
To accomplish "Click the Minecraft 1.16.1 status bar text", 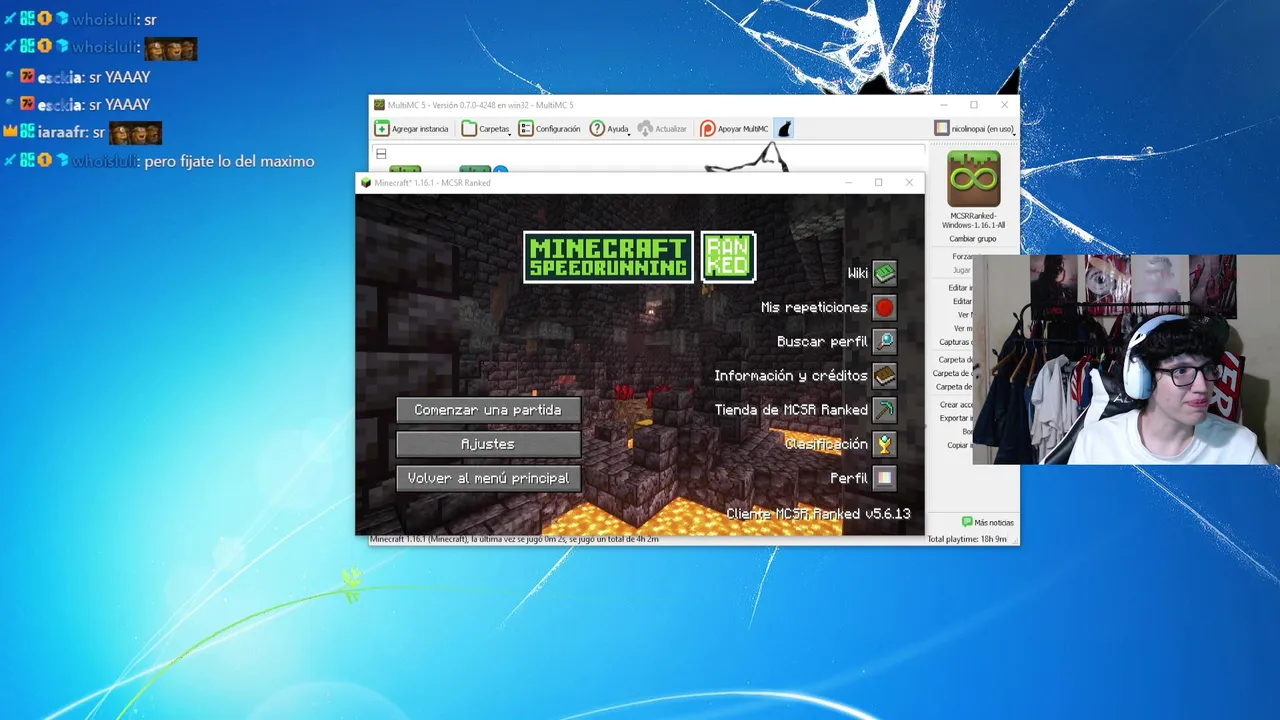I will tap(514, 539).
